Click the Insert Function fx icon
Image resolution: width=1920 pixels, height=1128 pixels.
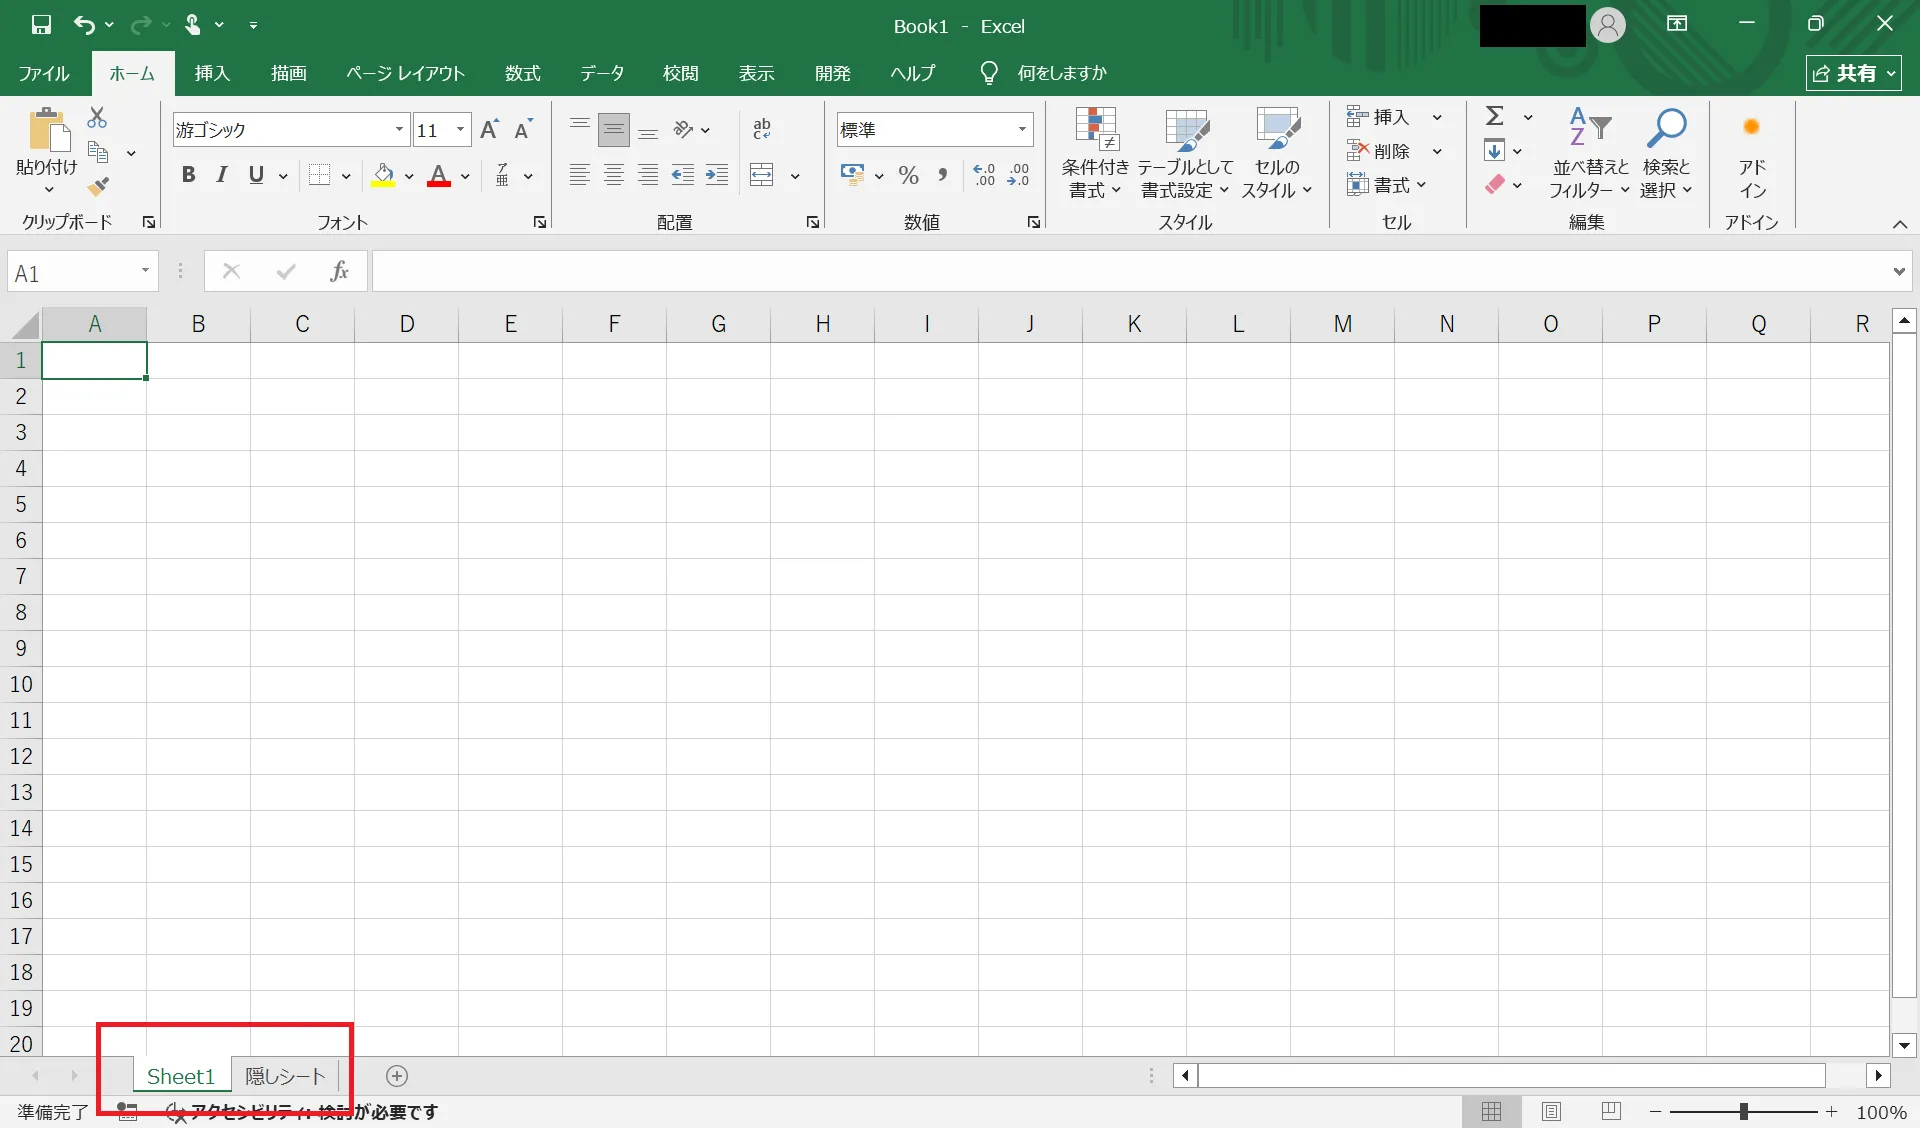(339, 271)
